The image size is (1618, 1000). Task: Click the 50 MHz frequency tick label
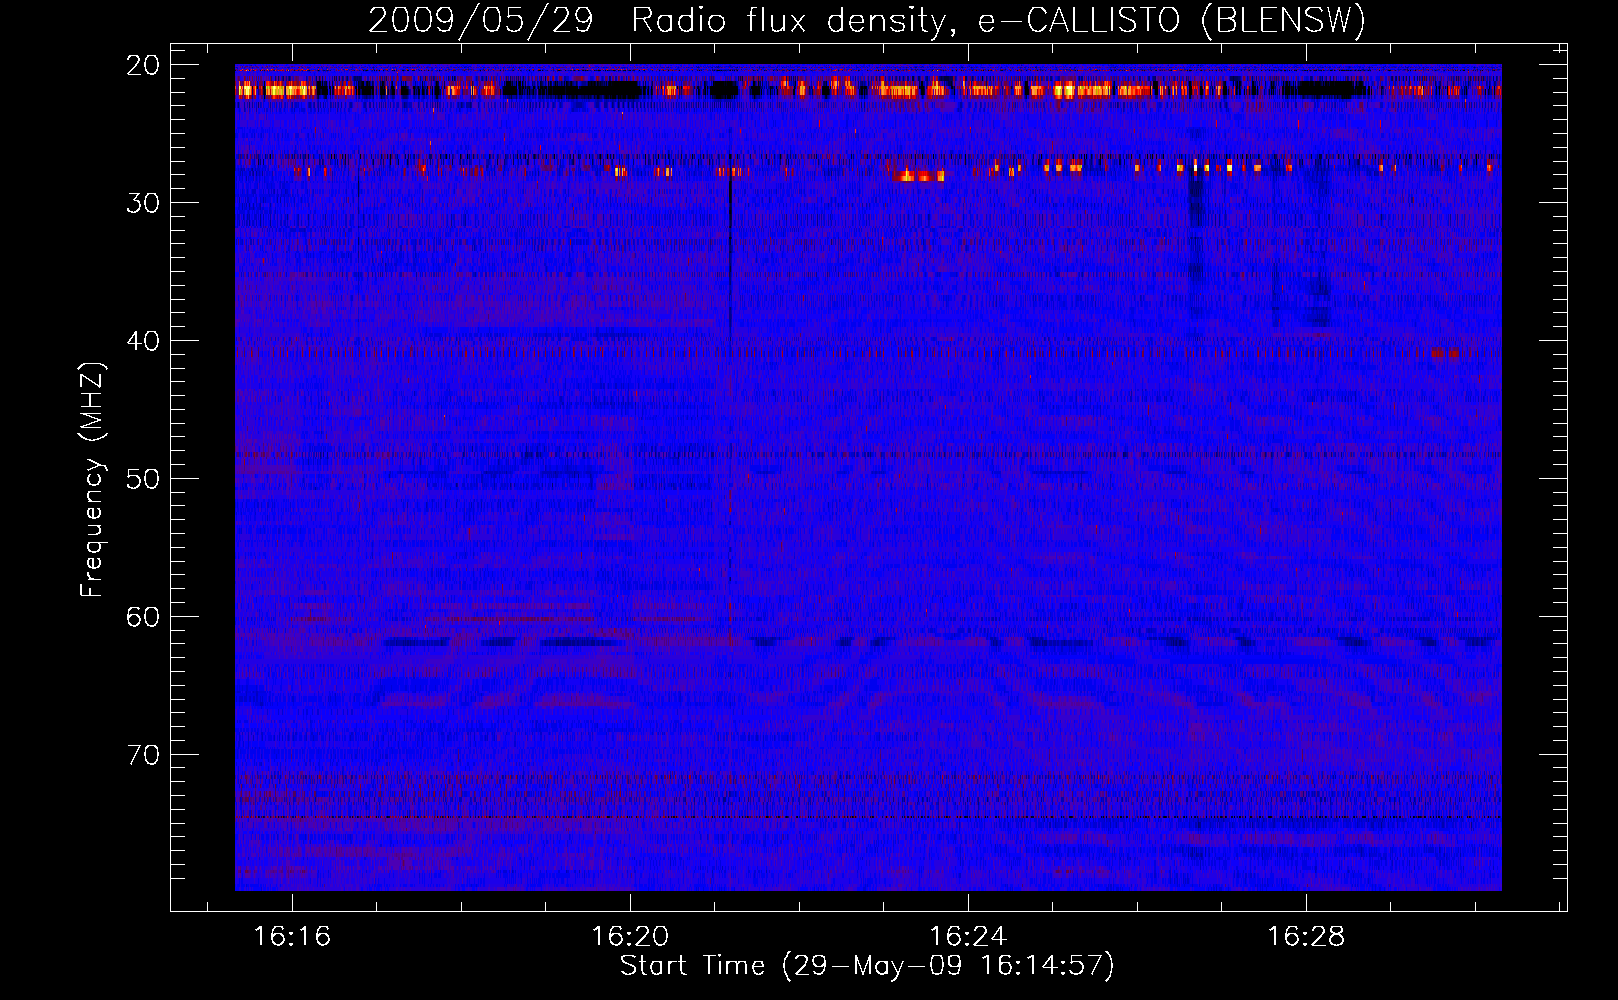tap(143, 478)
